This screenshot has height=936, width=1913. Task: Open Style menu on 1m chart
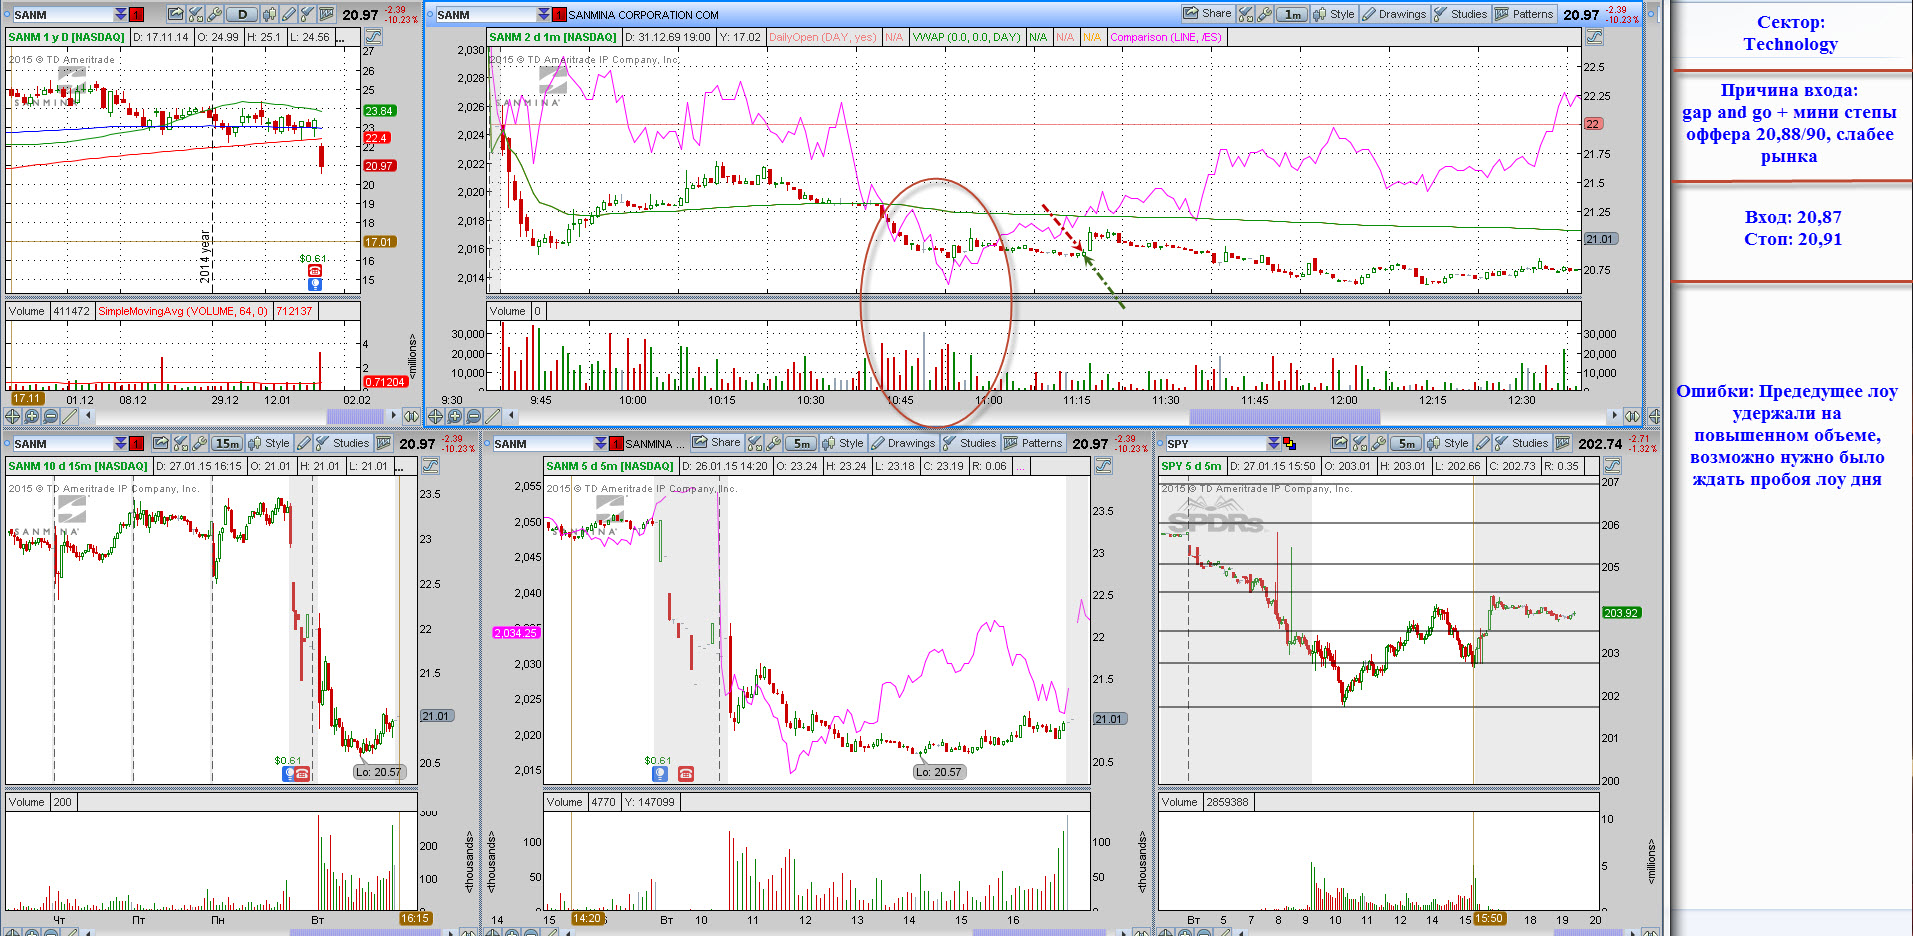click(1334, 14)
